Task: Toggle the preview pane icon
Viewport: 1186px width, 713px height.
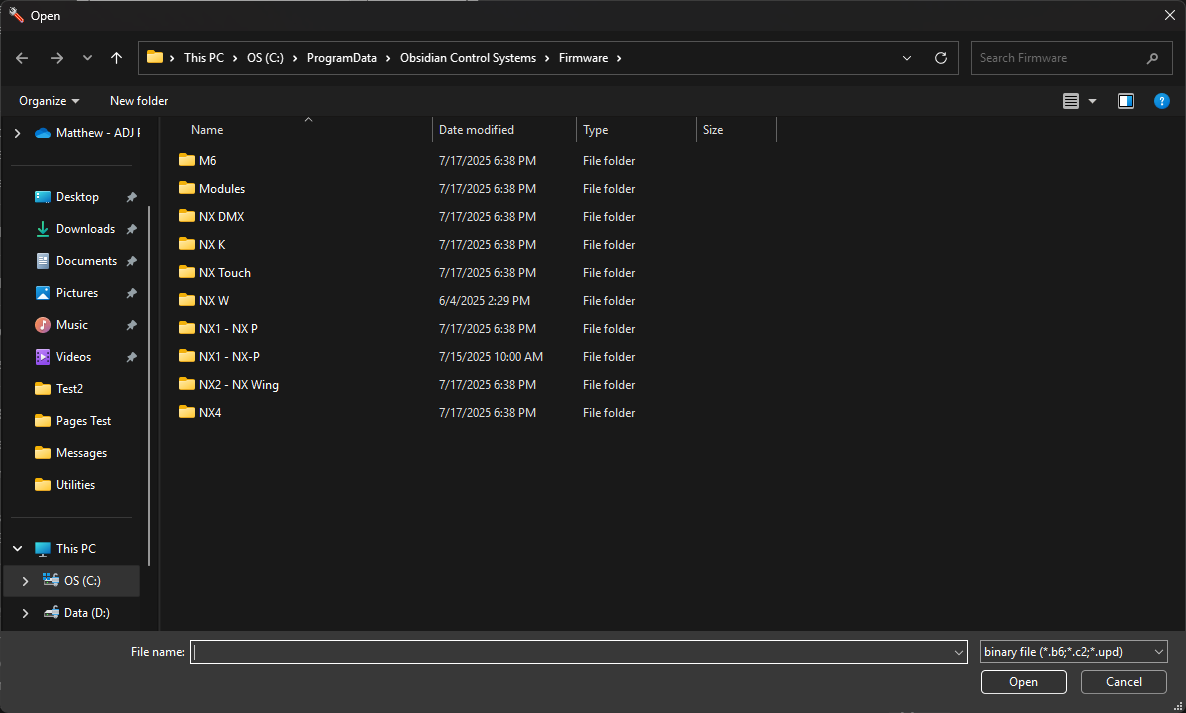Action: pos(1126,101)
